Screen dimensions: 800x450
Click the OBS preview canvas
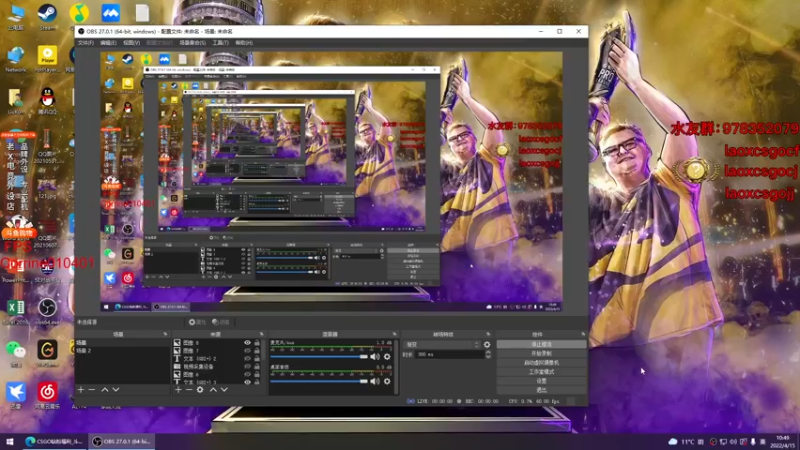click(x=332, y=181)
